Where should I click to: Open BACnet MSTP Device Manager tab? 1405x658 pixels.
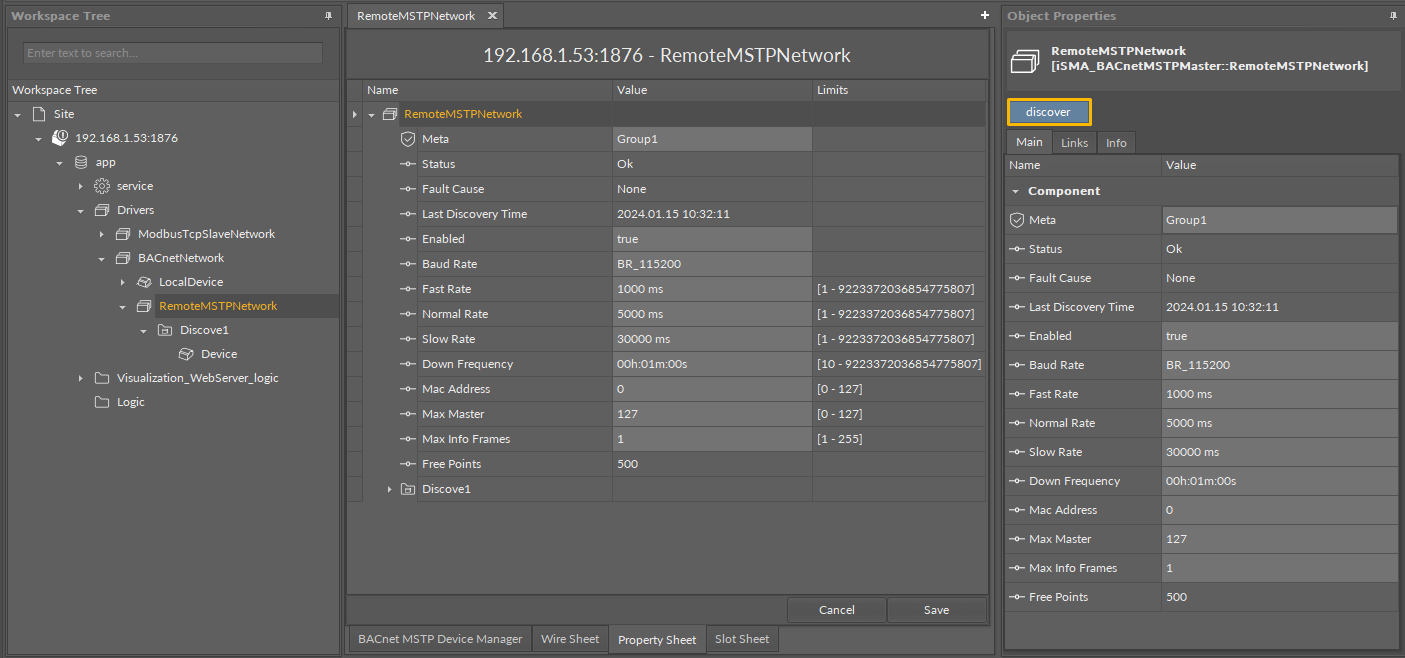point(440,639)
